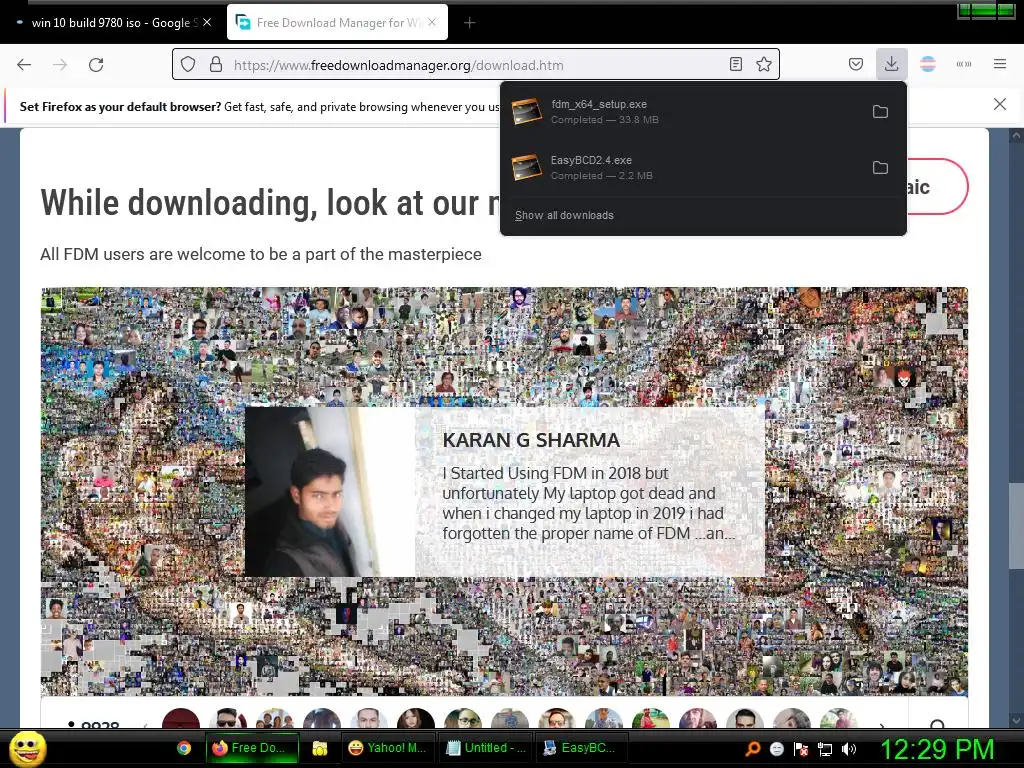Open the Action Center flag tray icon
1024x768 pixels.
point(801,749)
